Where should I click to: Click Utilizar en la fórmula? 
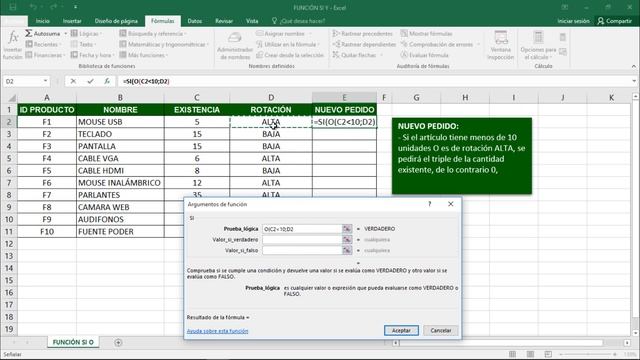(288, 44)
